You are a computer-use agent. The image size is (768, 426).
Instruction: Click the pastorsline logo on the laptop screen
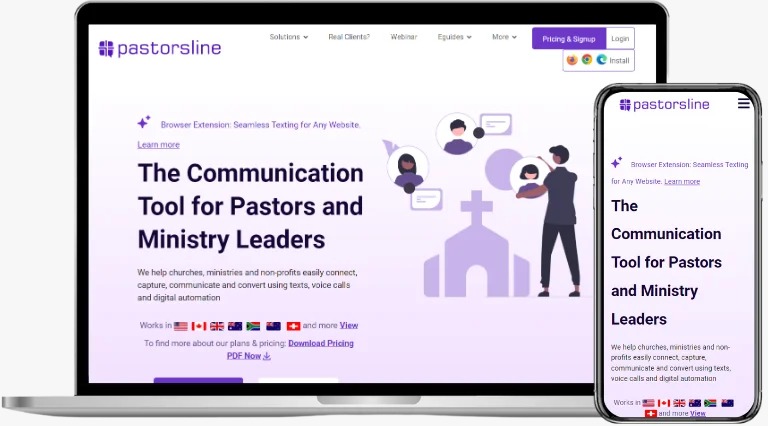[x=160, y=48]
